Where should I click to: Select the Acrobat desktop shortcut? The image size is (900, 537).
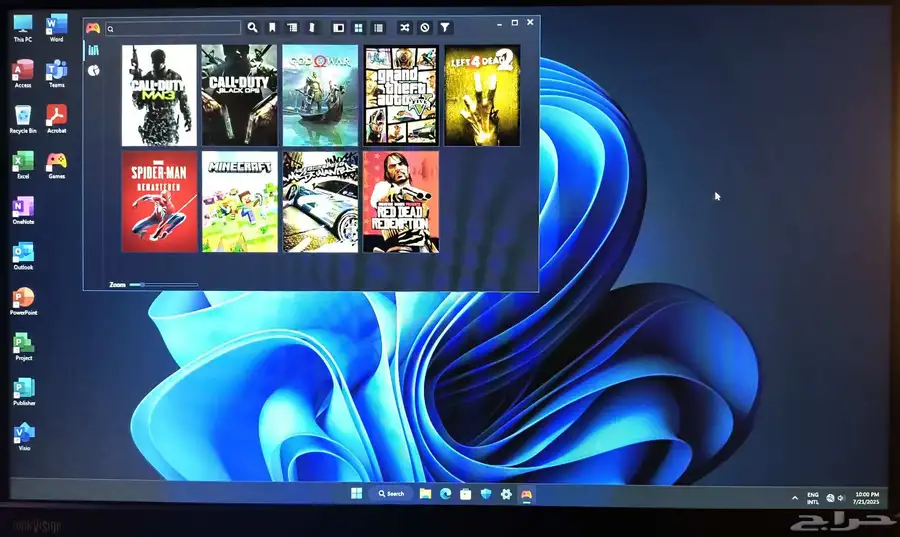click(56, 119)
